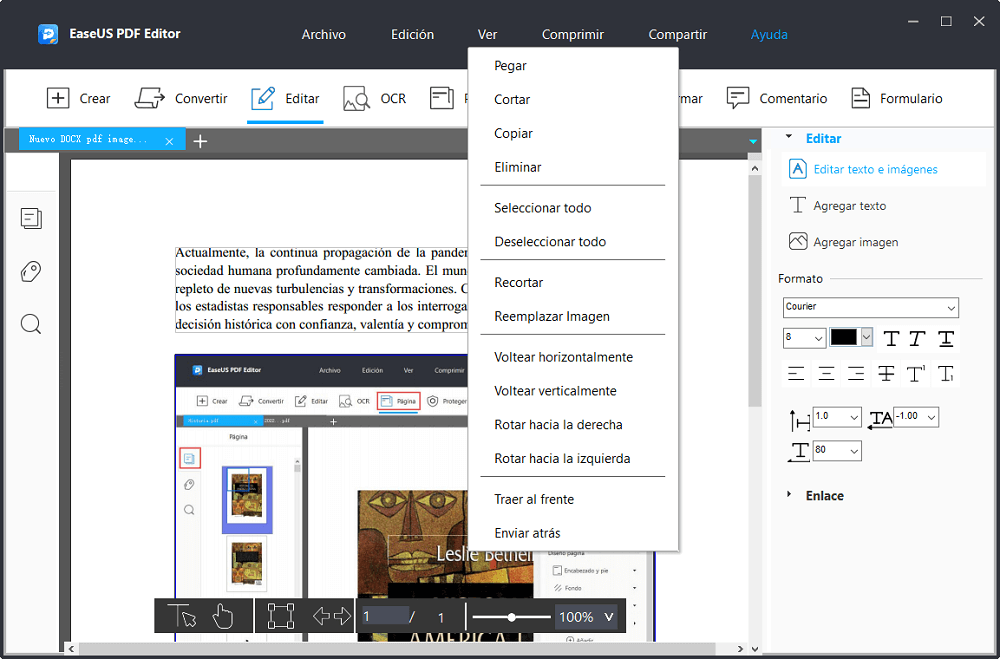Go to next page with right arrow
The height and width of the screenshot is (659, 1000).
point(342,616)
